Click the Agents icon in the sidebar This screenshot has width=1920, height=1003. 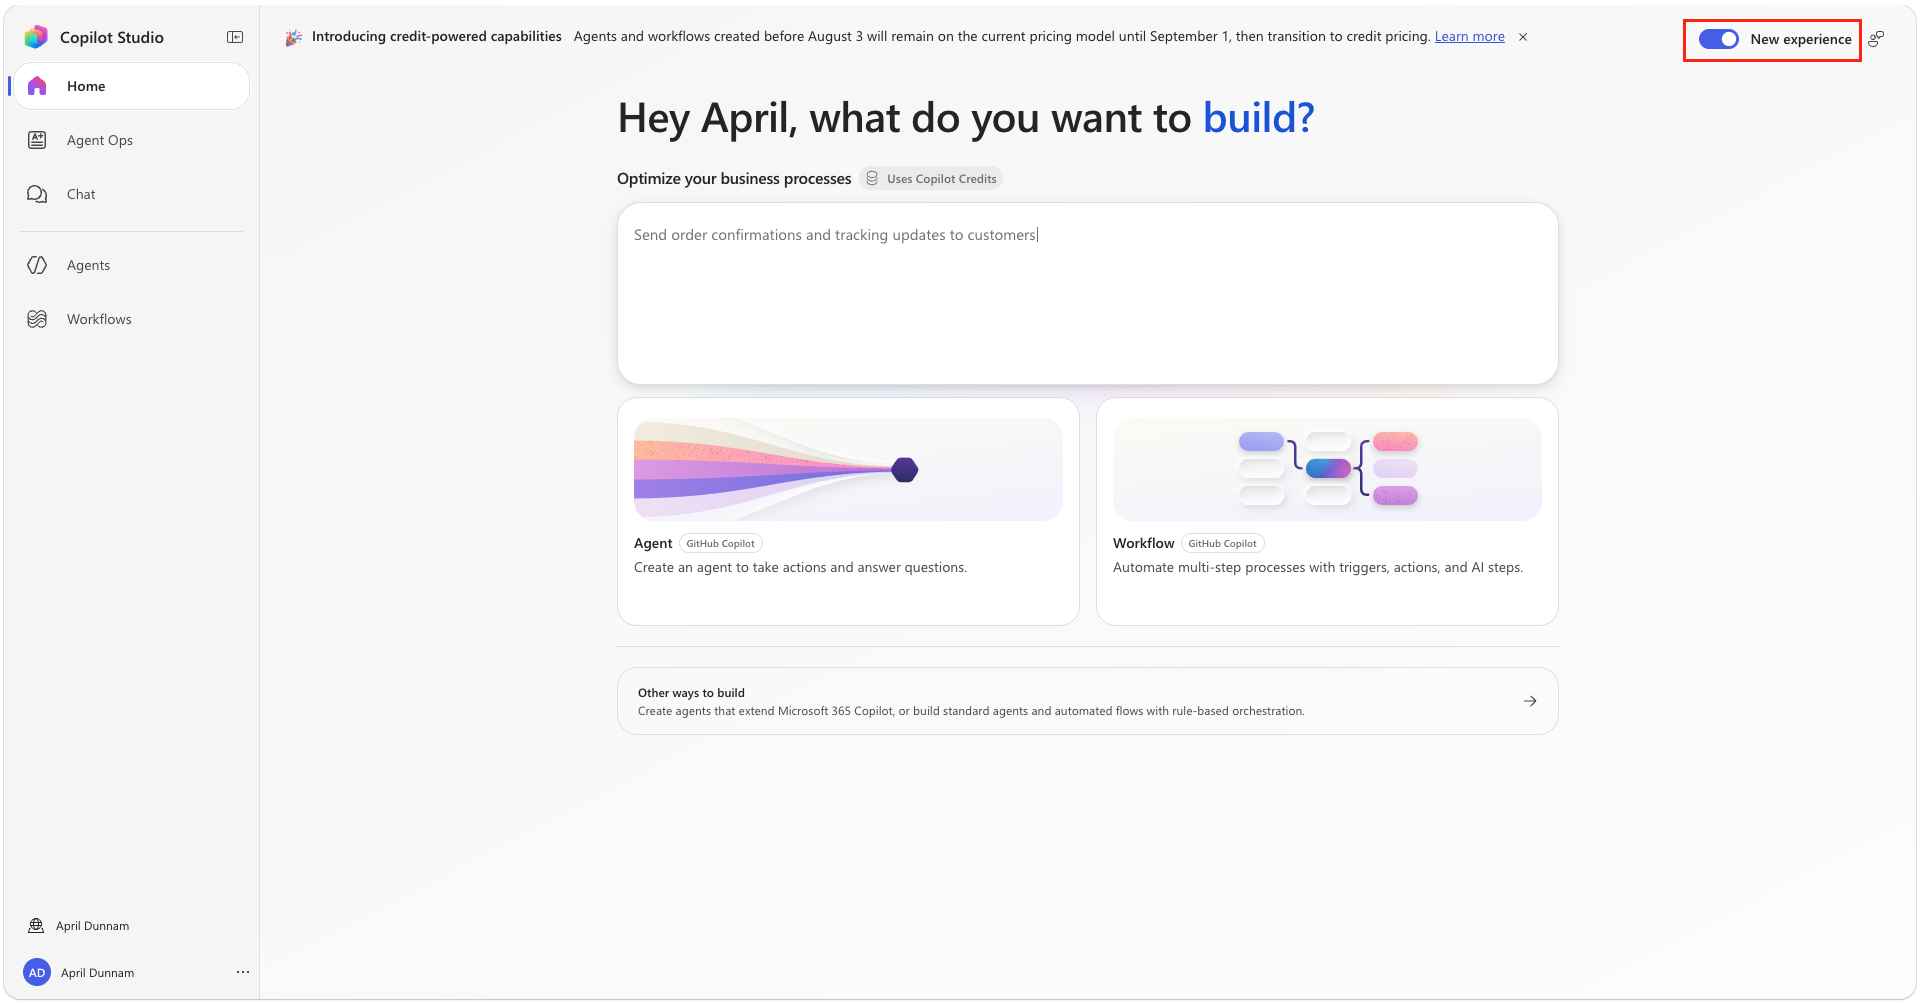pos(37,265)
